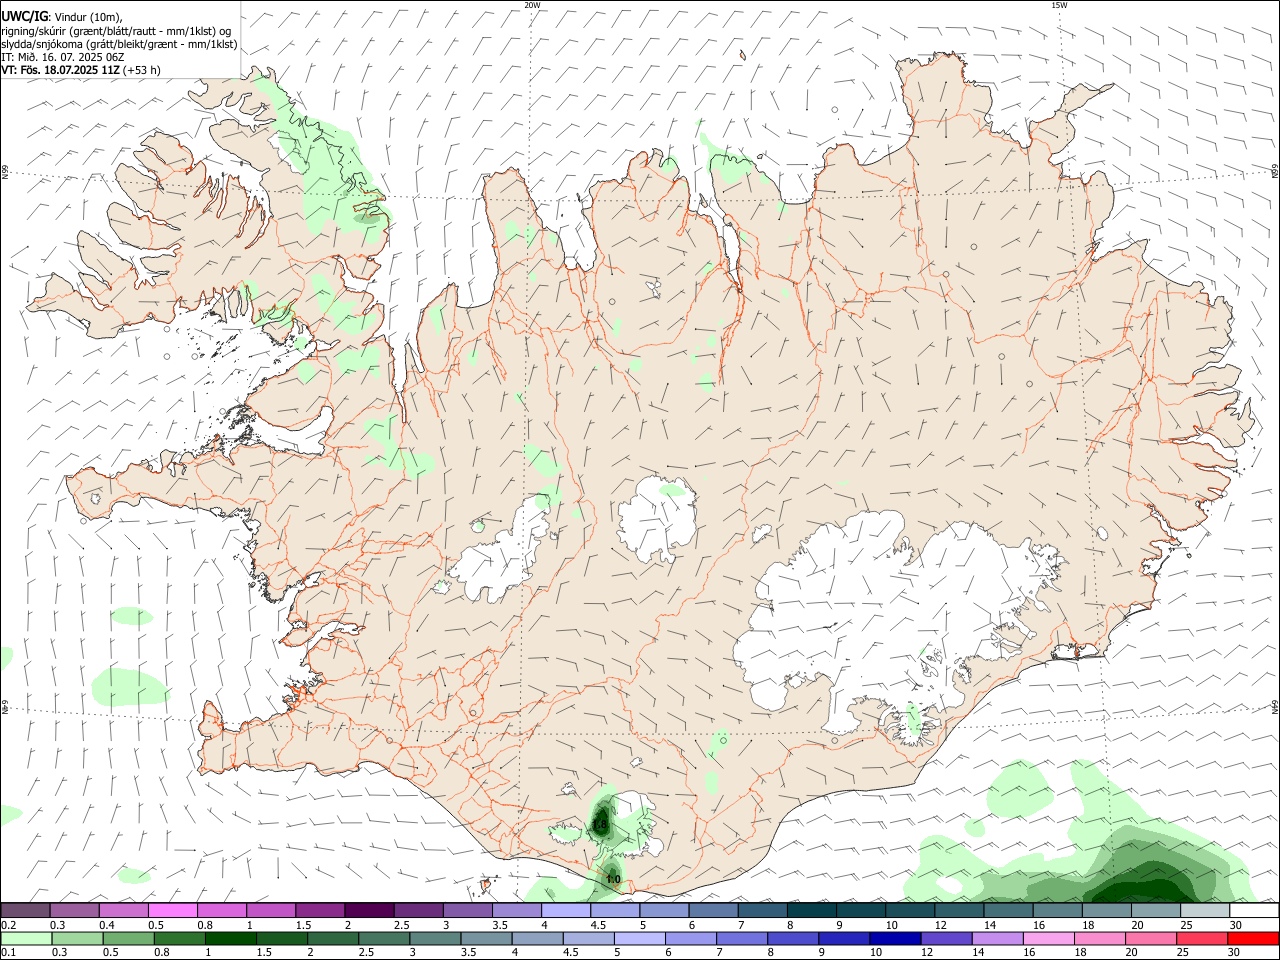Image resolution: width=1280 pixels, height=960 pixels.
Task: Click the bright red 30 mm rain swatch
Action: point(1253,939)
